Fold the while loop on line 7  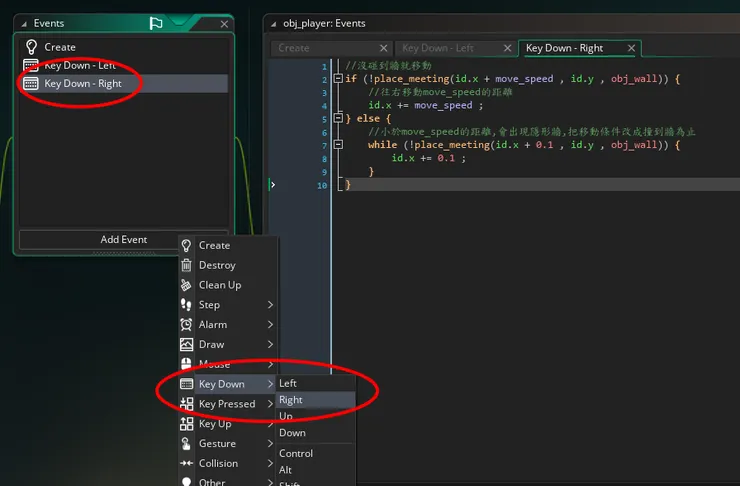338,144
